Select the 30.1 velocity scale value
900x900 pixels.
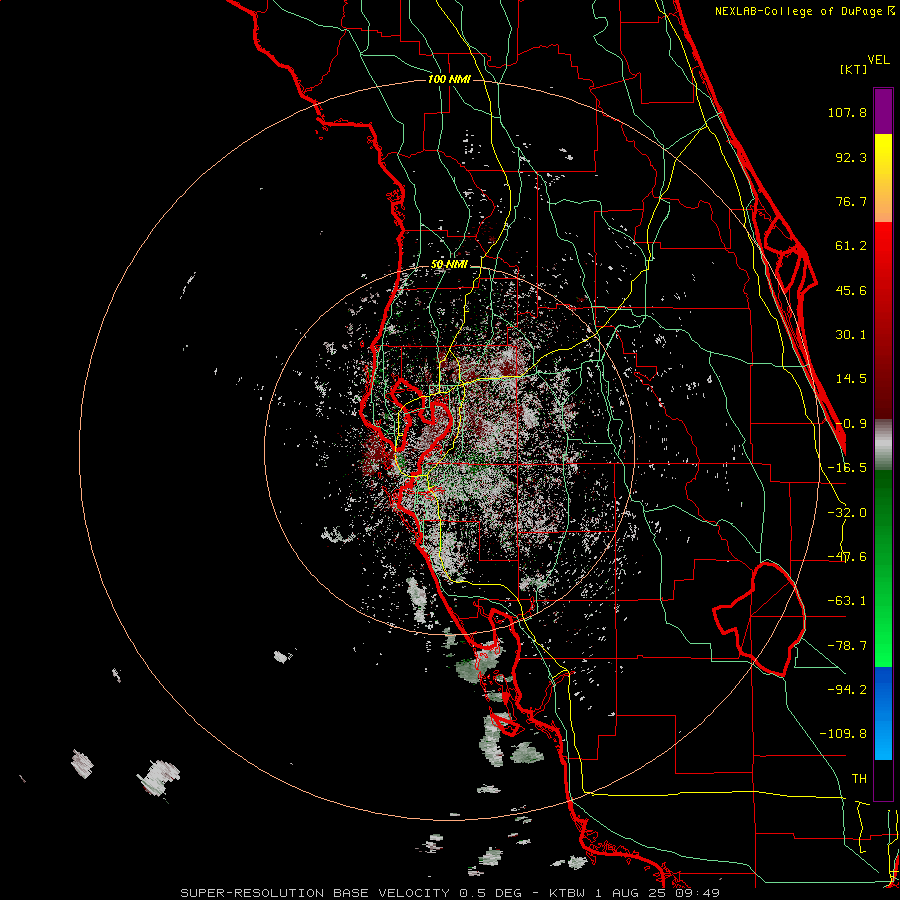click(851, 335)
